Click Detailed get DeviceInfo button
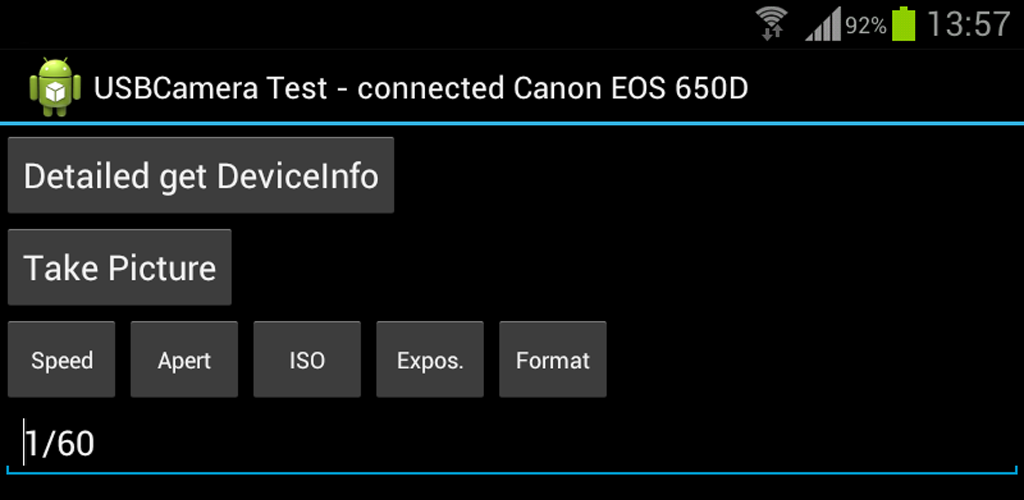The image size is (1024, 500). 200,175
